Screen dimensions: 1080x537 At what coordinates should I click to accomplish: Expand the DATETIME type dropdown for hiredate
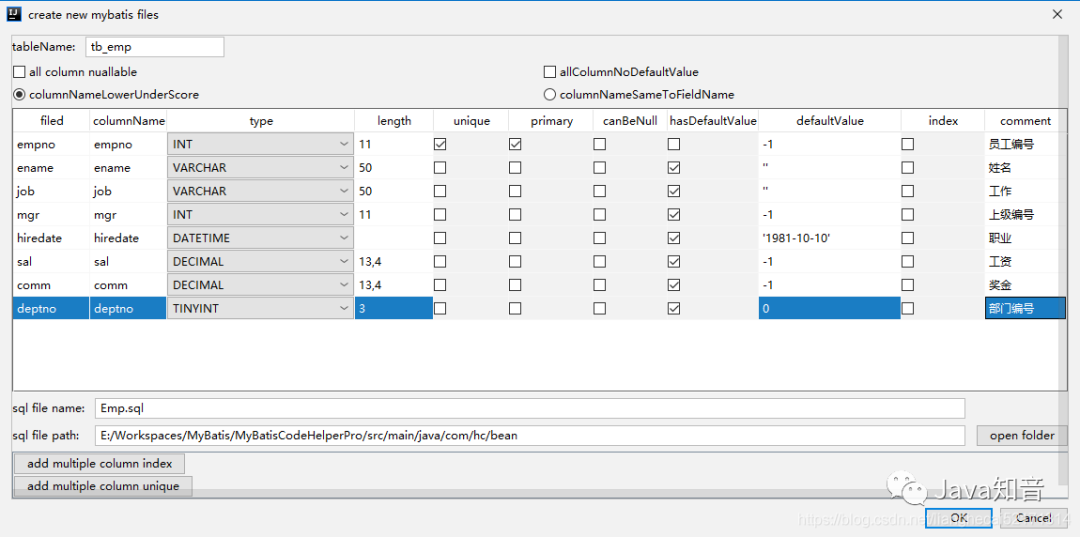click(260, 238)
